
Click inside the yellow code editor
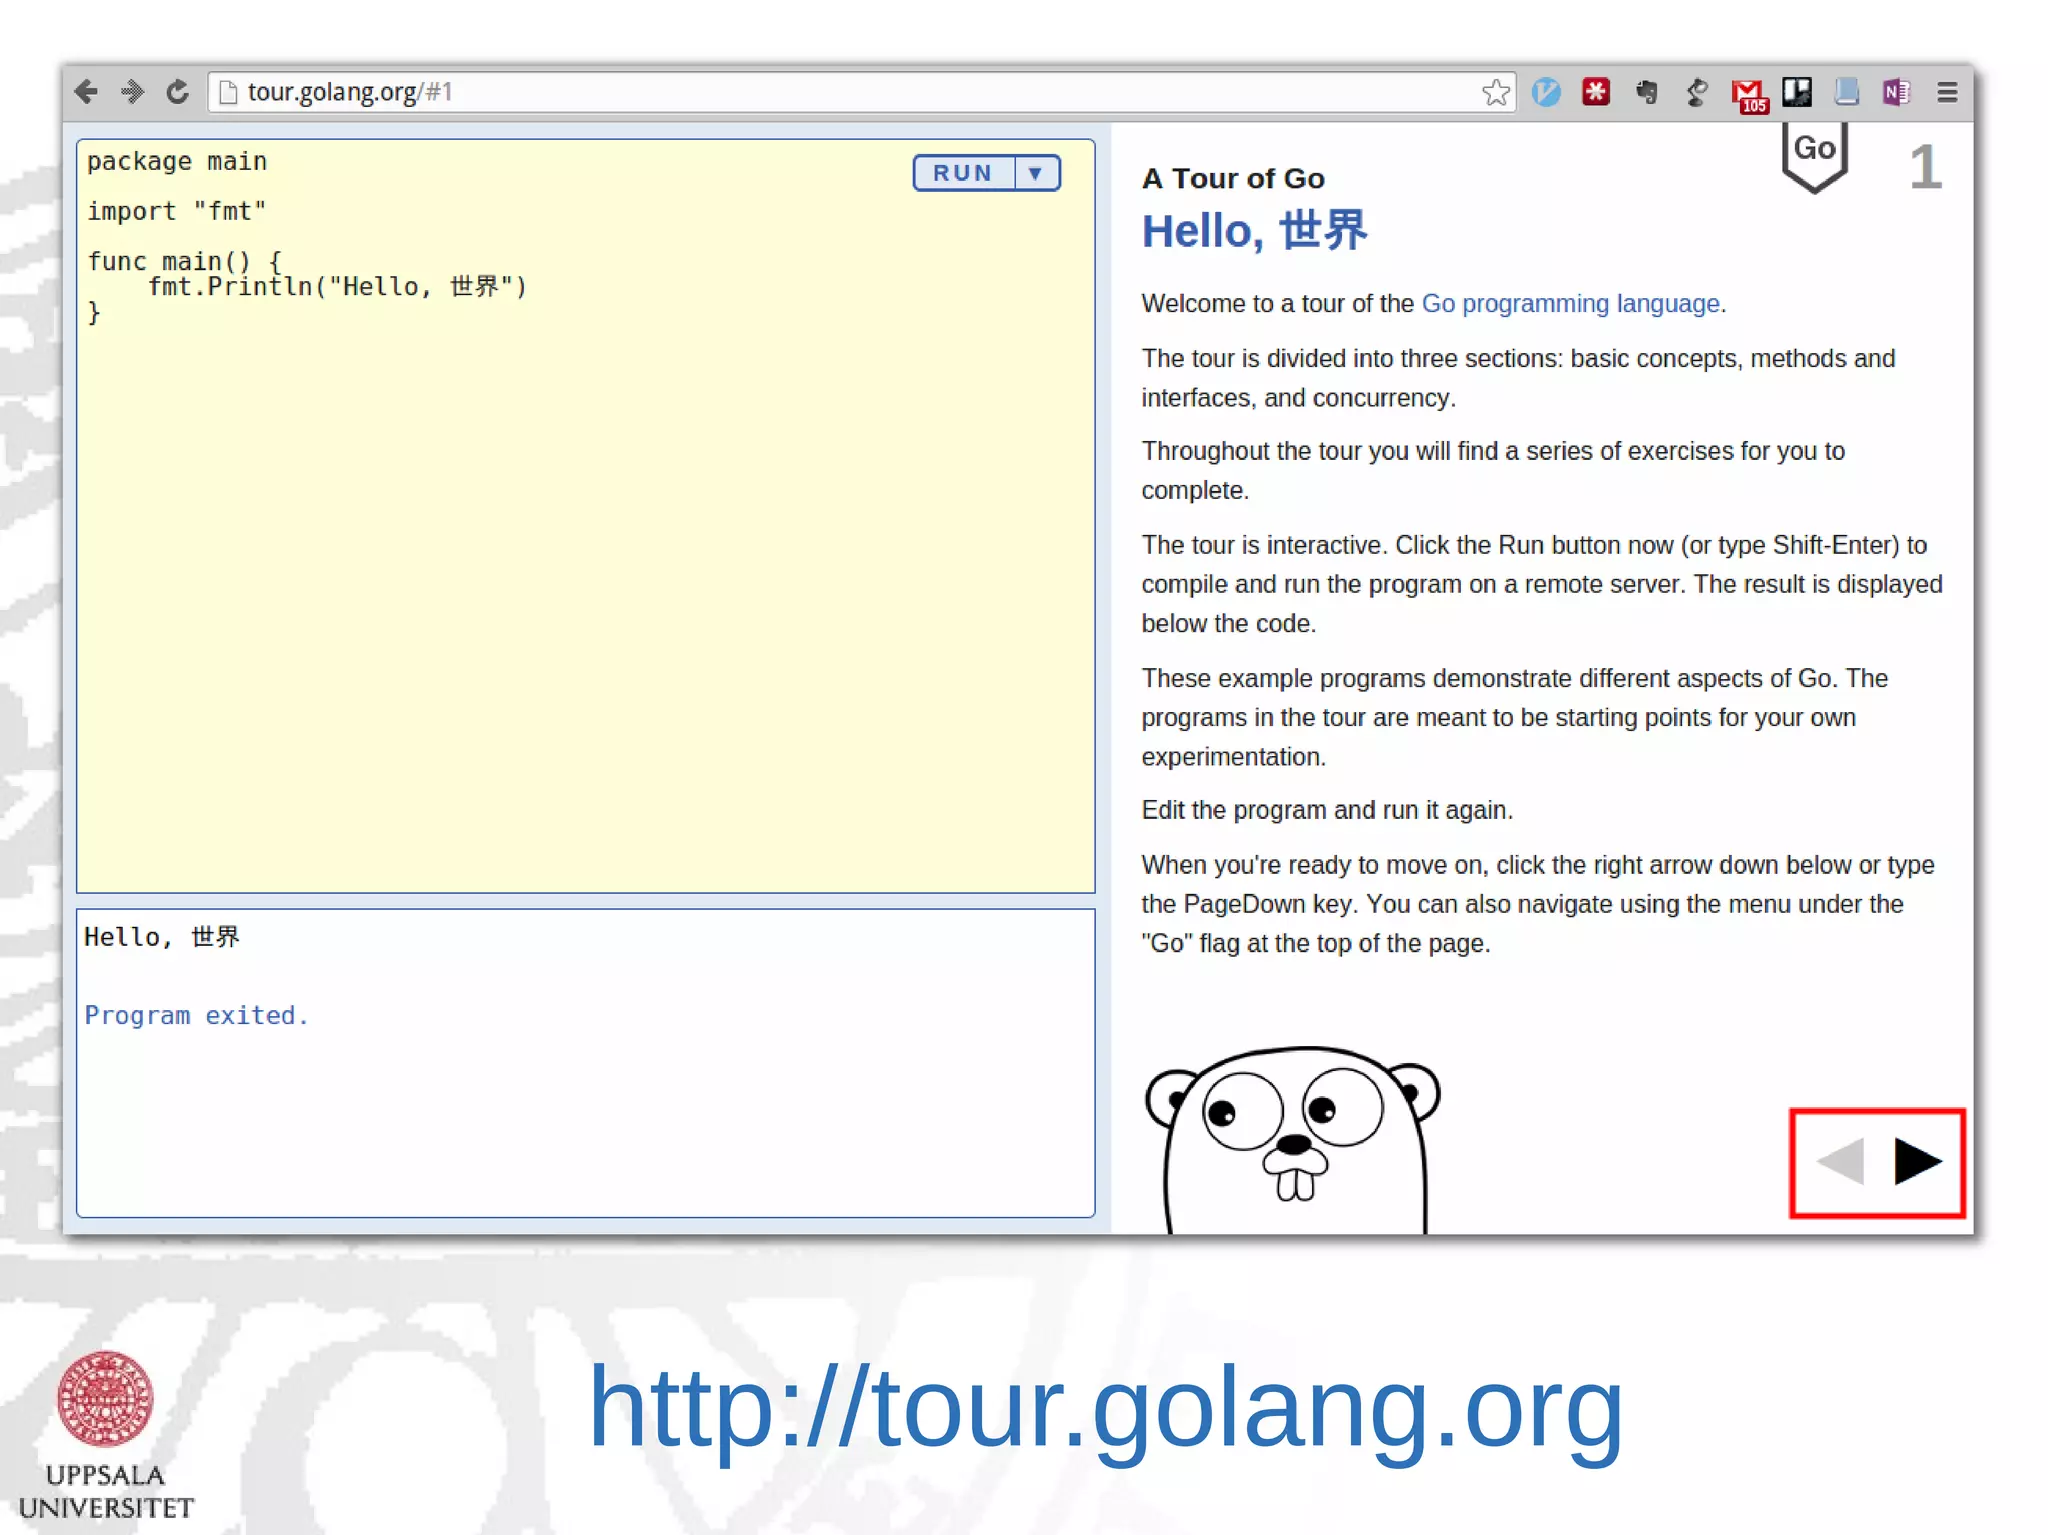(586, 516)
